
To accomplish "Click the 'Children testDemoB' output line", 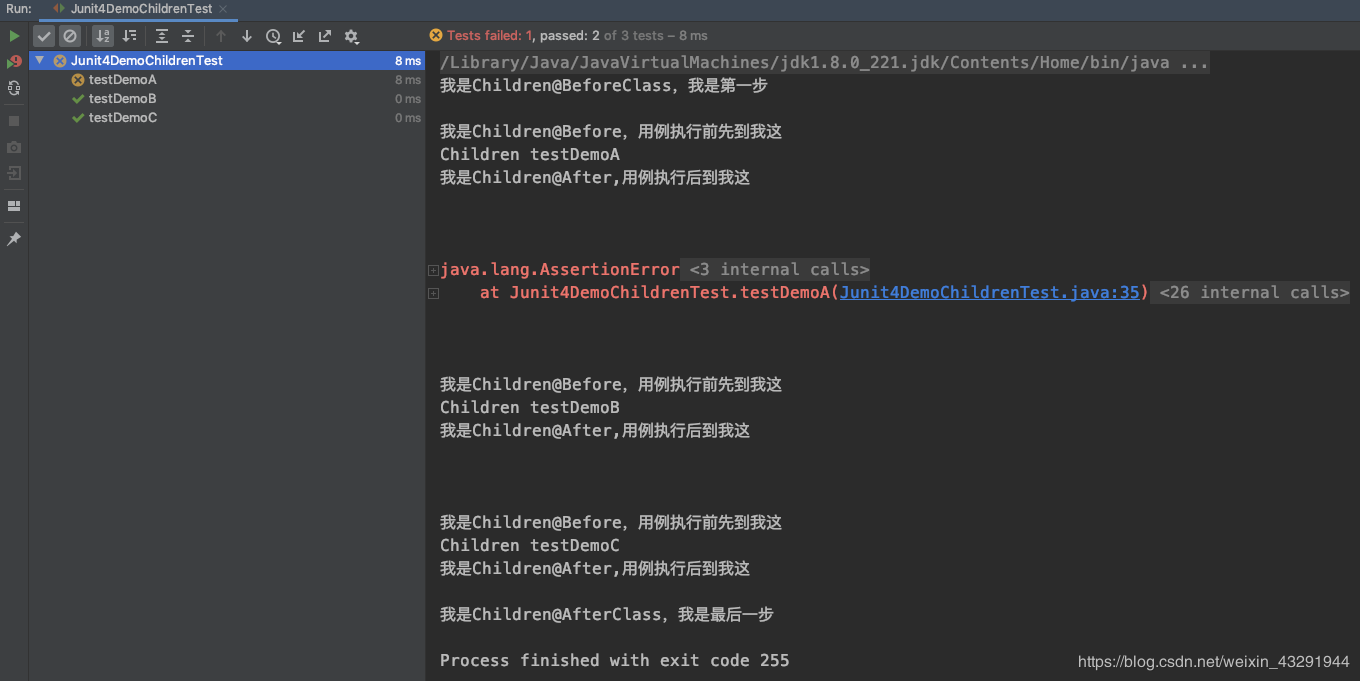I will (530, 408).
